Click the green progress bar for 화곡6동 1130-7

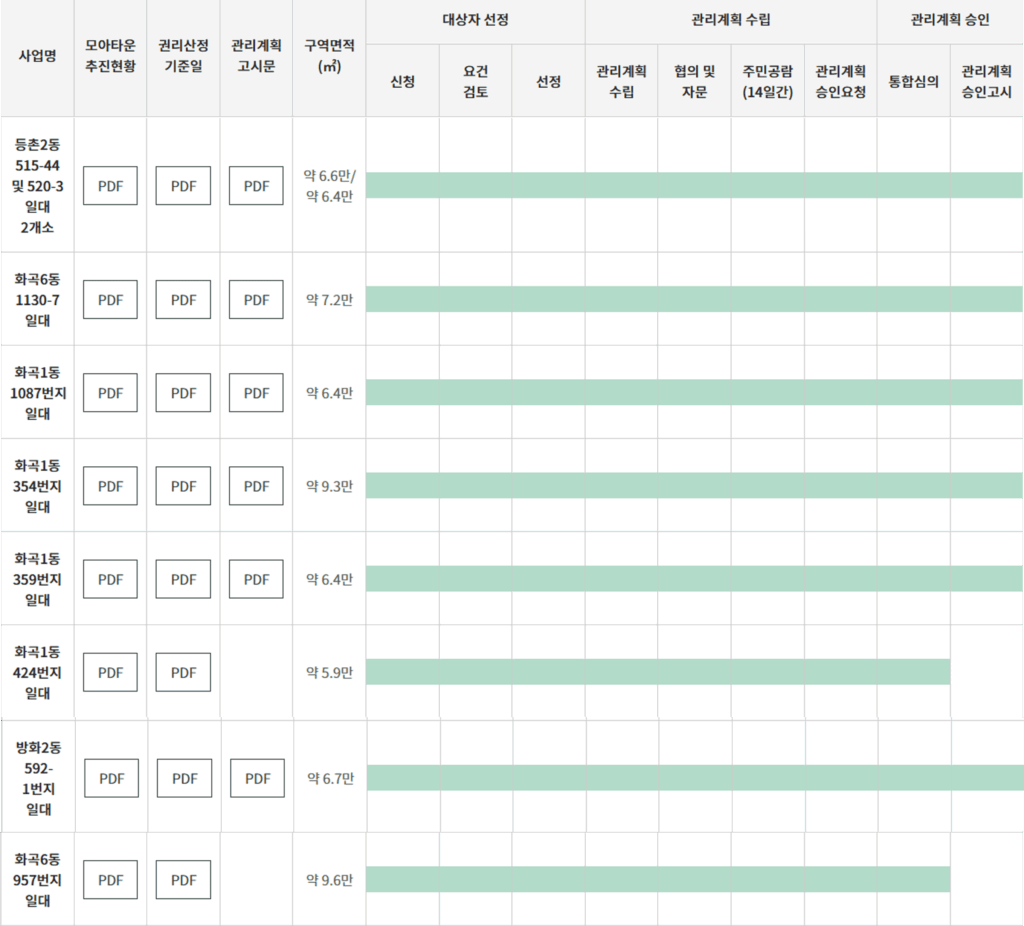click(694, 299)
